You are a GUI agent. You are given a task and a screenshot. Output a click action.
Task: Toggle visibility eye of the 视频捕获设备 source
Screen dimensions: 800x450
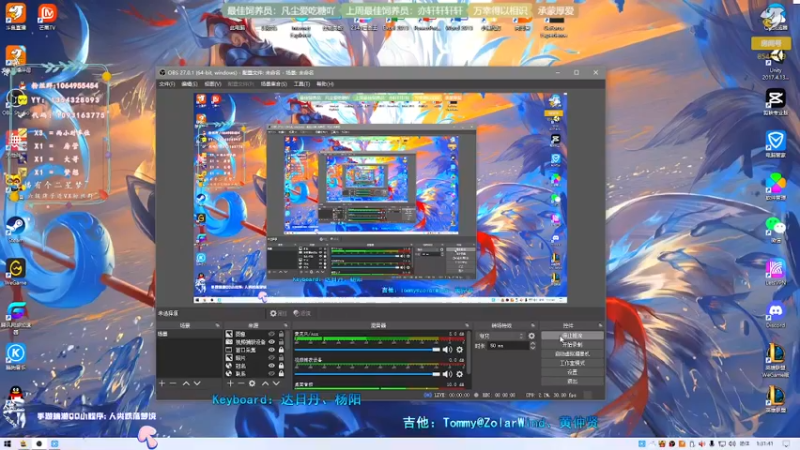coord(271,342)
